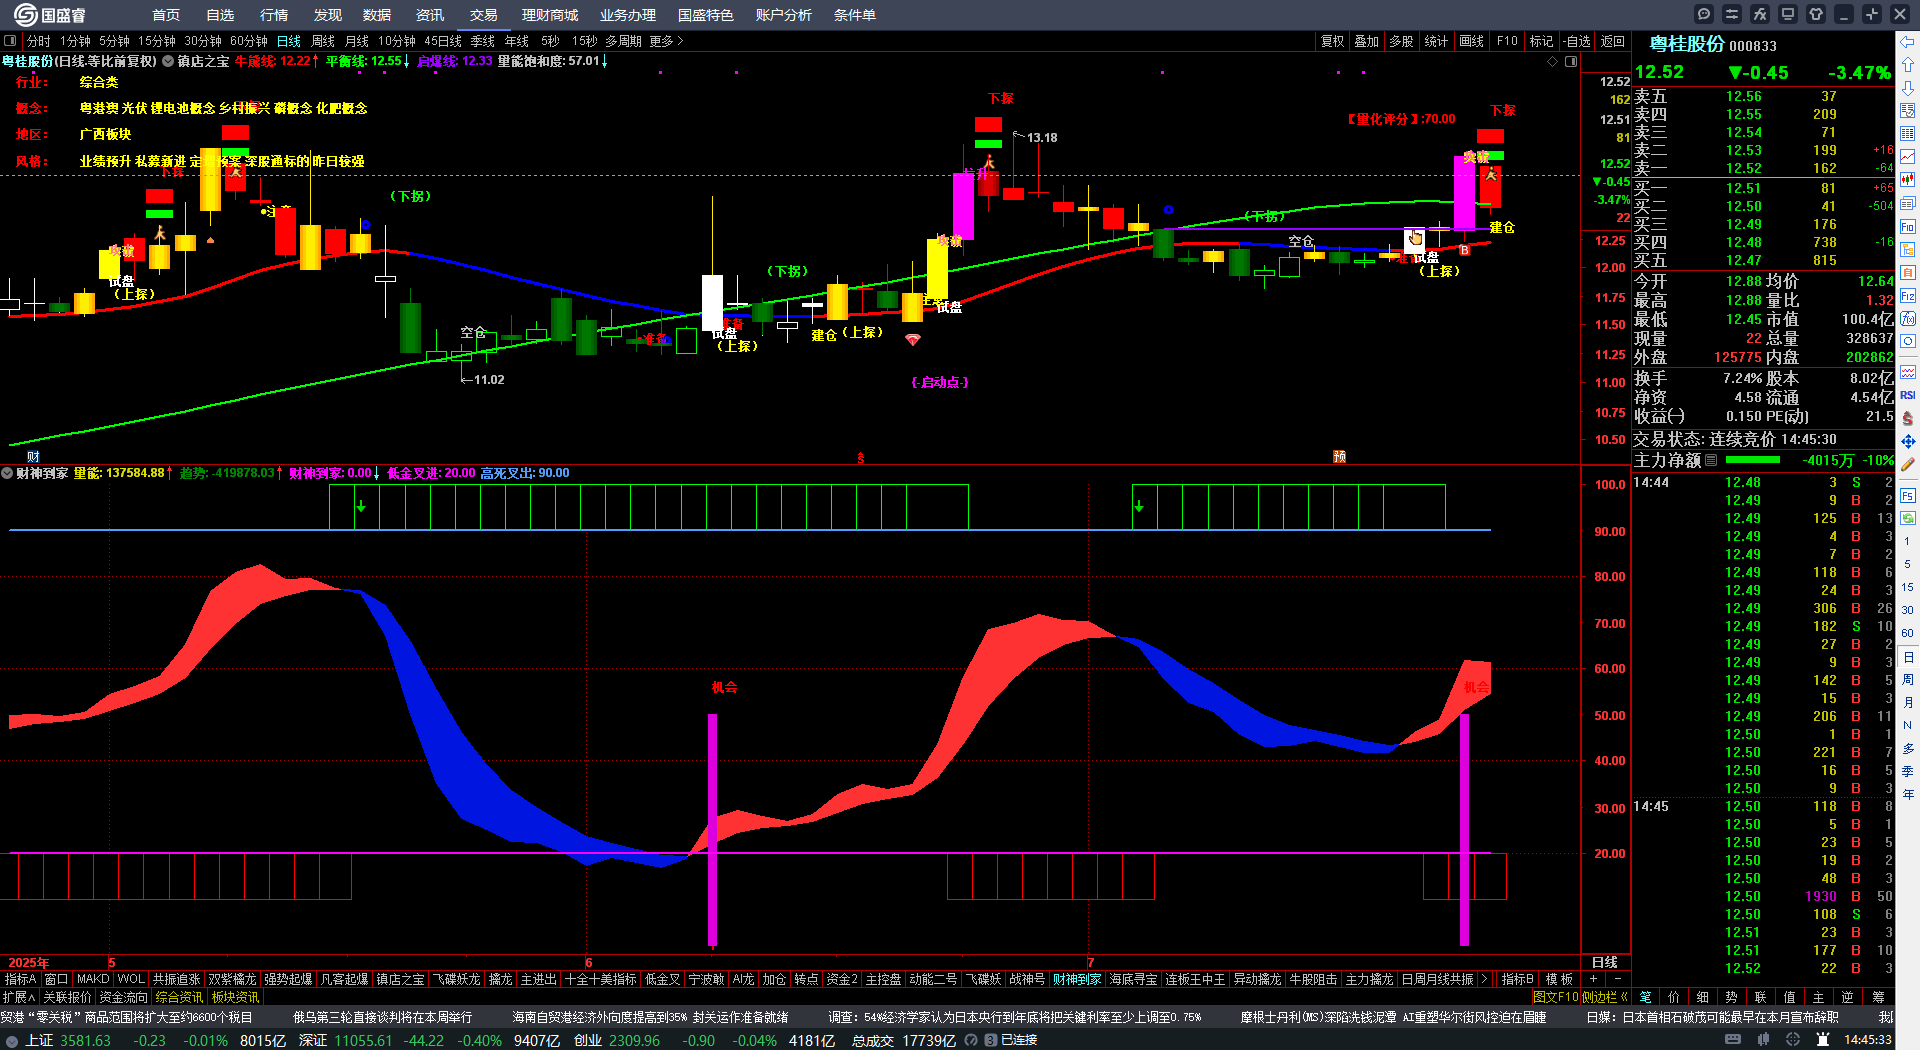
Task: Toggle 标记 marking option
Action: coord(1542,41)
